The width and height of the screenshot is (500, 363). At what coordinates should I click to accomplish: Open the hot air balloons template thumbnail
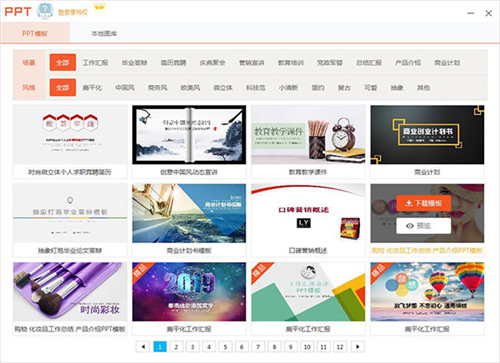pos(427,292)
